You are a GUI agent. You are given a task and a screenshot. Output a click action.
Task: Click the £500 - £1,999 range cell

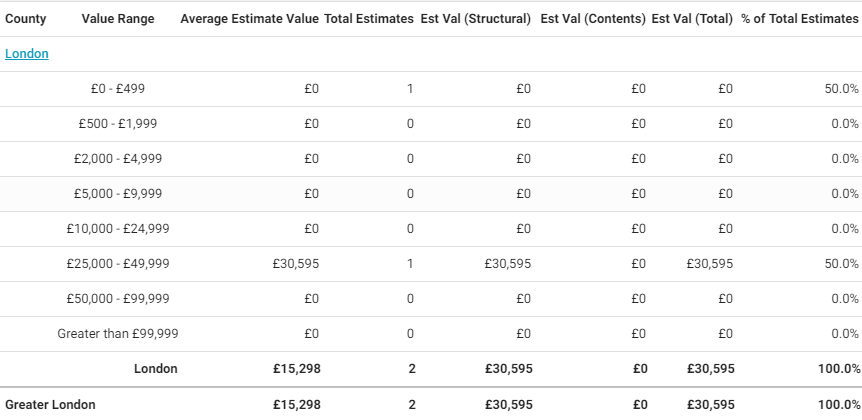(x=118, y=124)
